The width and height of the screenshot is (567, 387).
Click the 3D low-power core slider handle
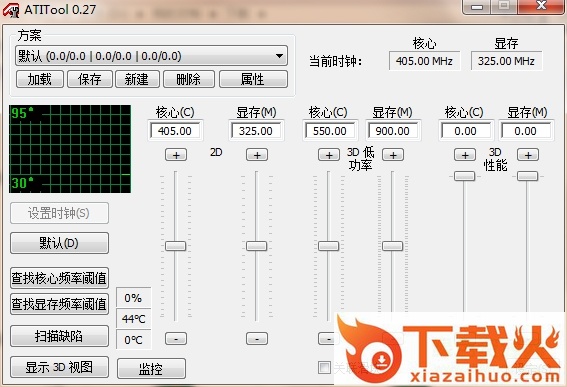tap(328, 246)
